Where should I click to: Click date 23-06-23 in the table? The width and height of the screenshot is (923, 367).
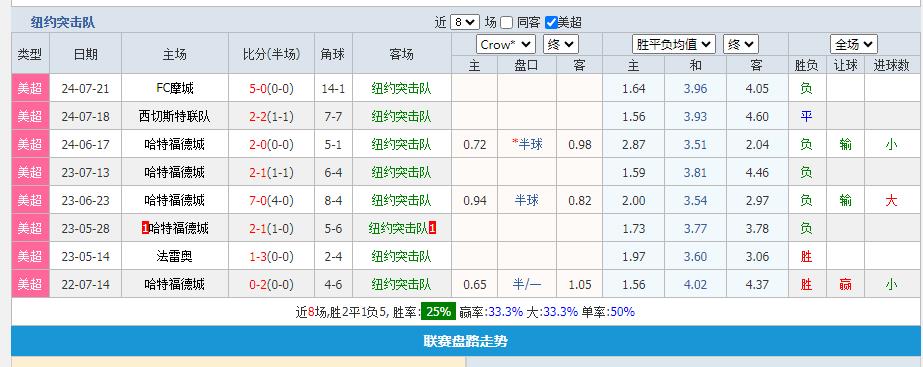pyautogui.click(x=85, y=200)
